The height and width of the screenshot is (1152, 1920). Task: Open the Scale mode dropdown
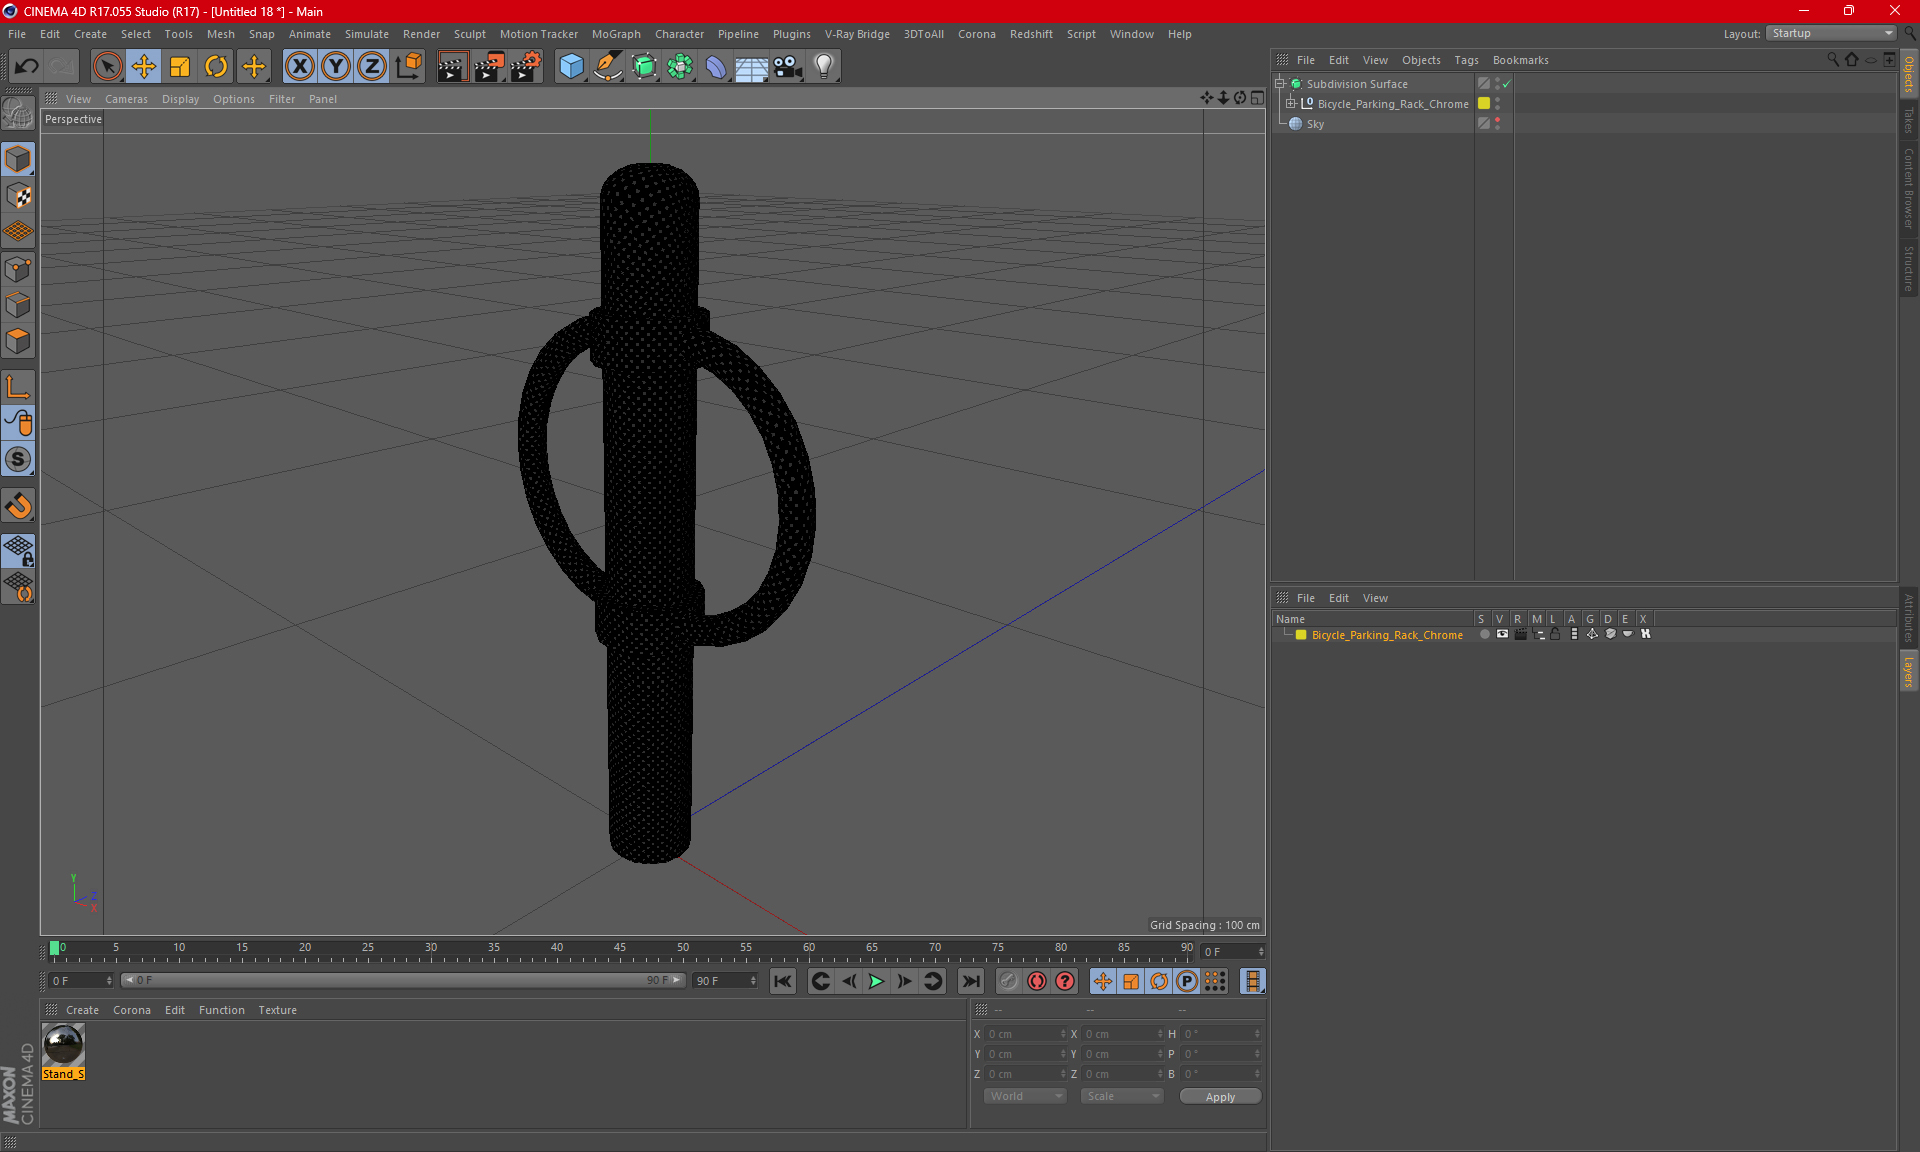click(1122, 1096)
